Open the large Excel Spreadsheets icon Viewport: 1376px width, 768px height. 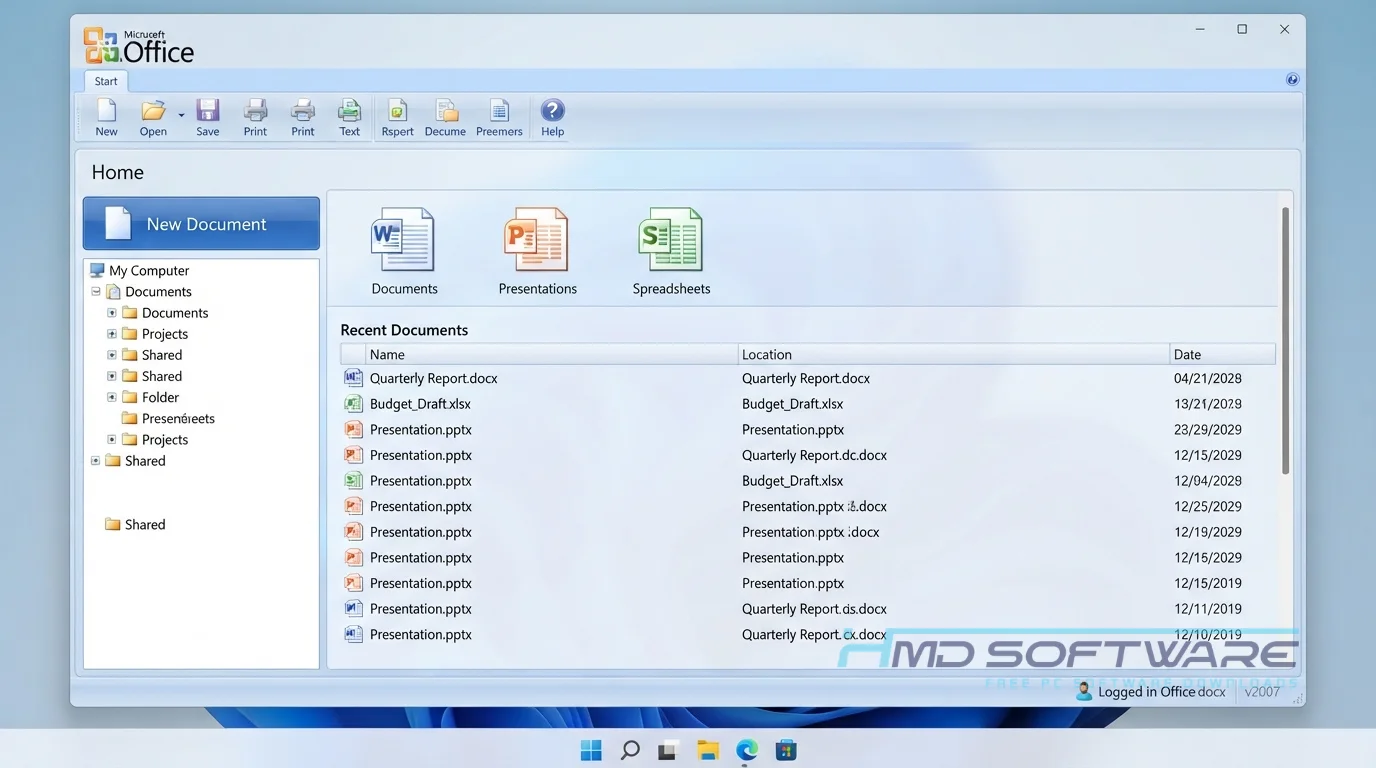click(x=670, y=240)
